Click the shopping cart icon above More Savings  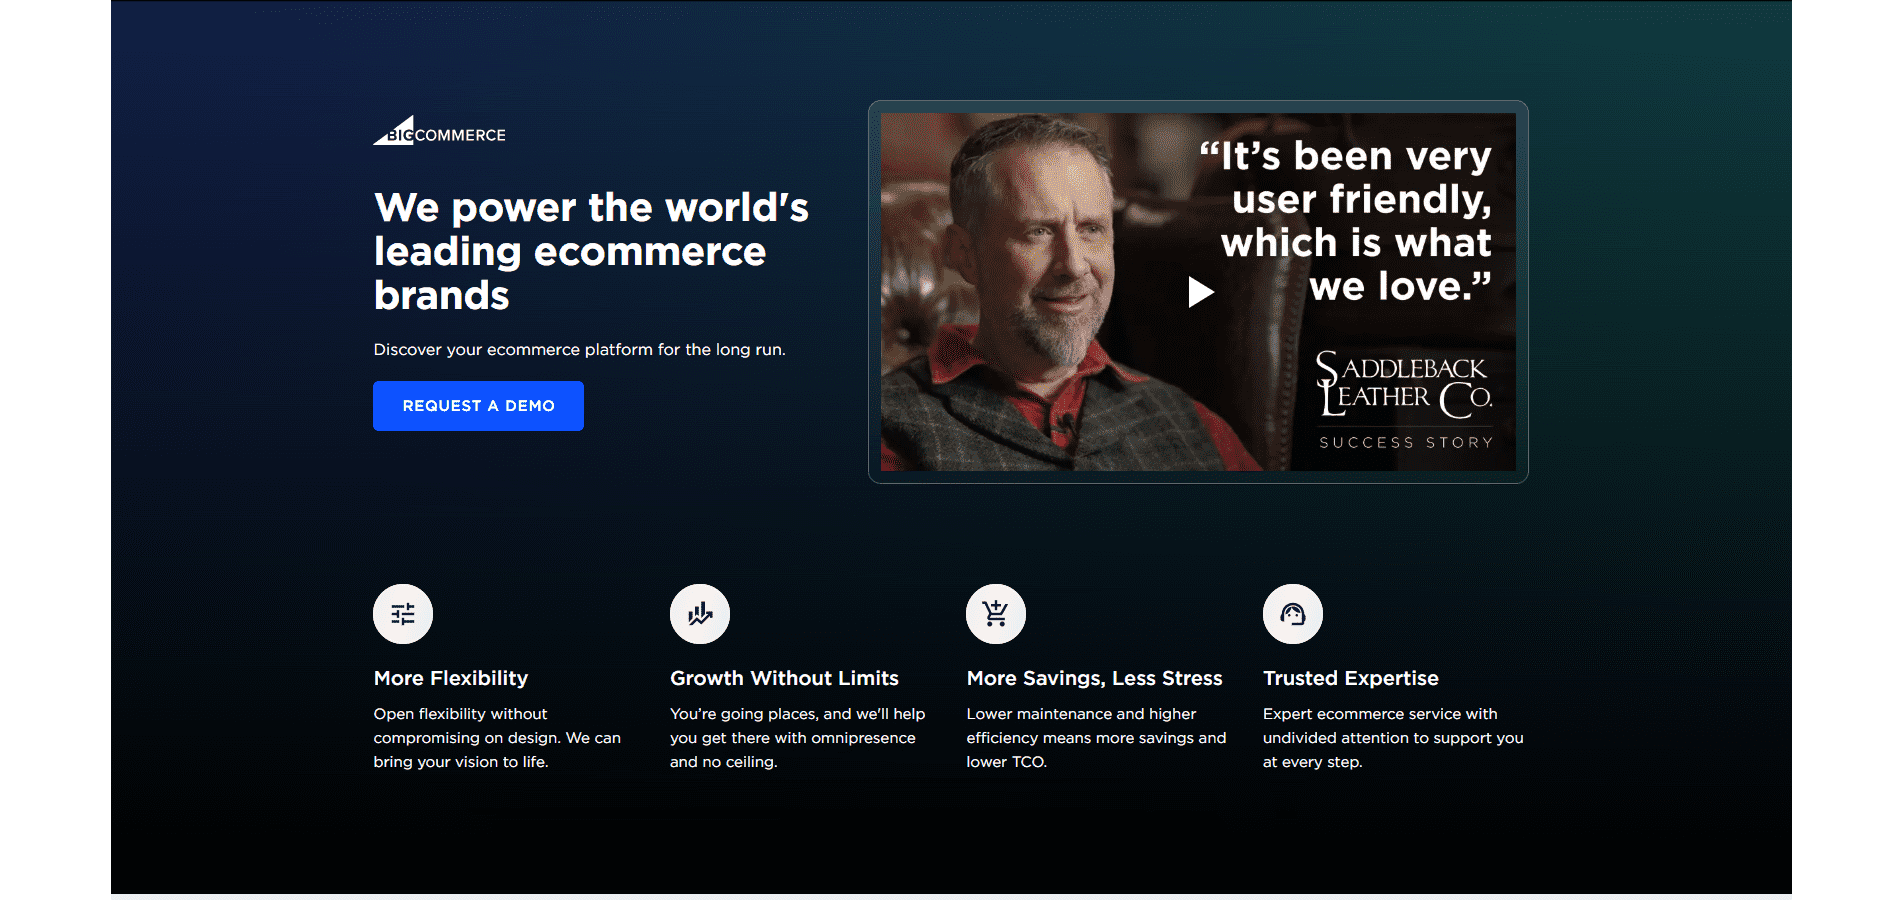point(995,613)
